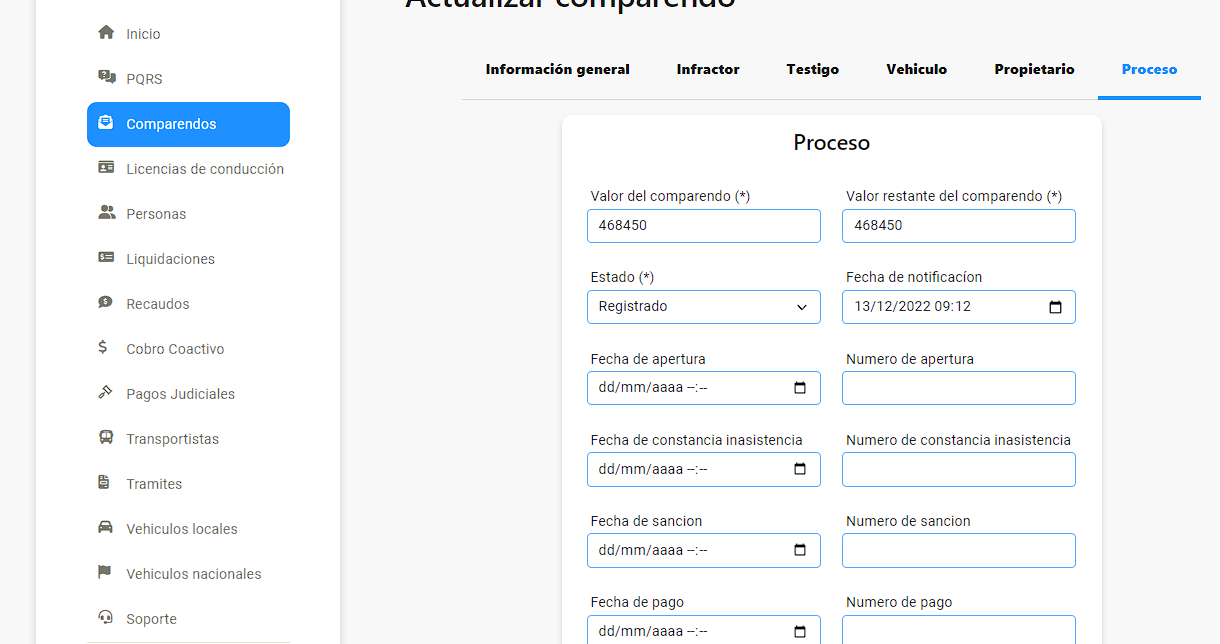Viewport: 1220px width, 644px height.
Task: Click the Tramites document icon
Action: [x=104, y=483]
